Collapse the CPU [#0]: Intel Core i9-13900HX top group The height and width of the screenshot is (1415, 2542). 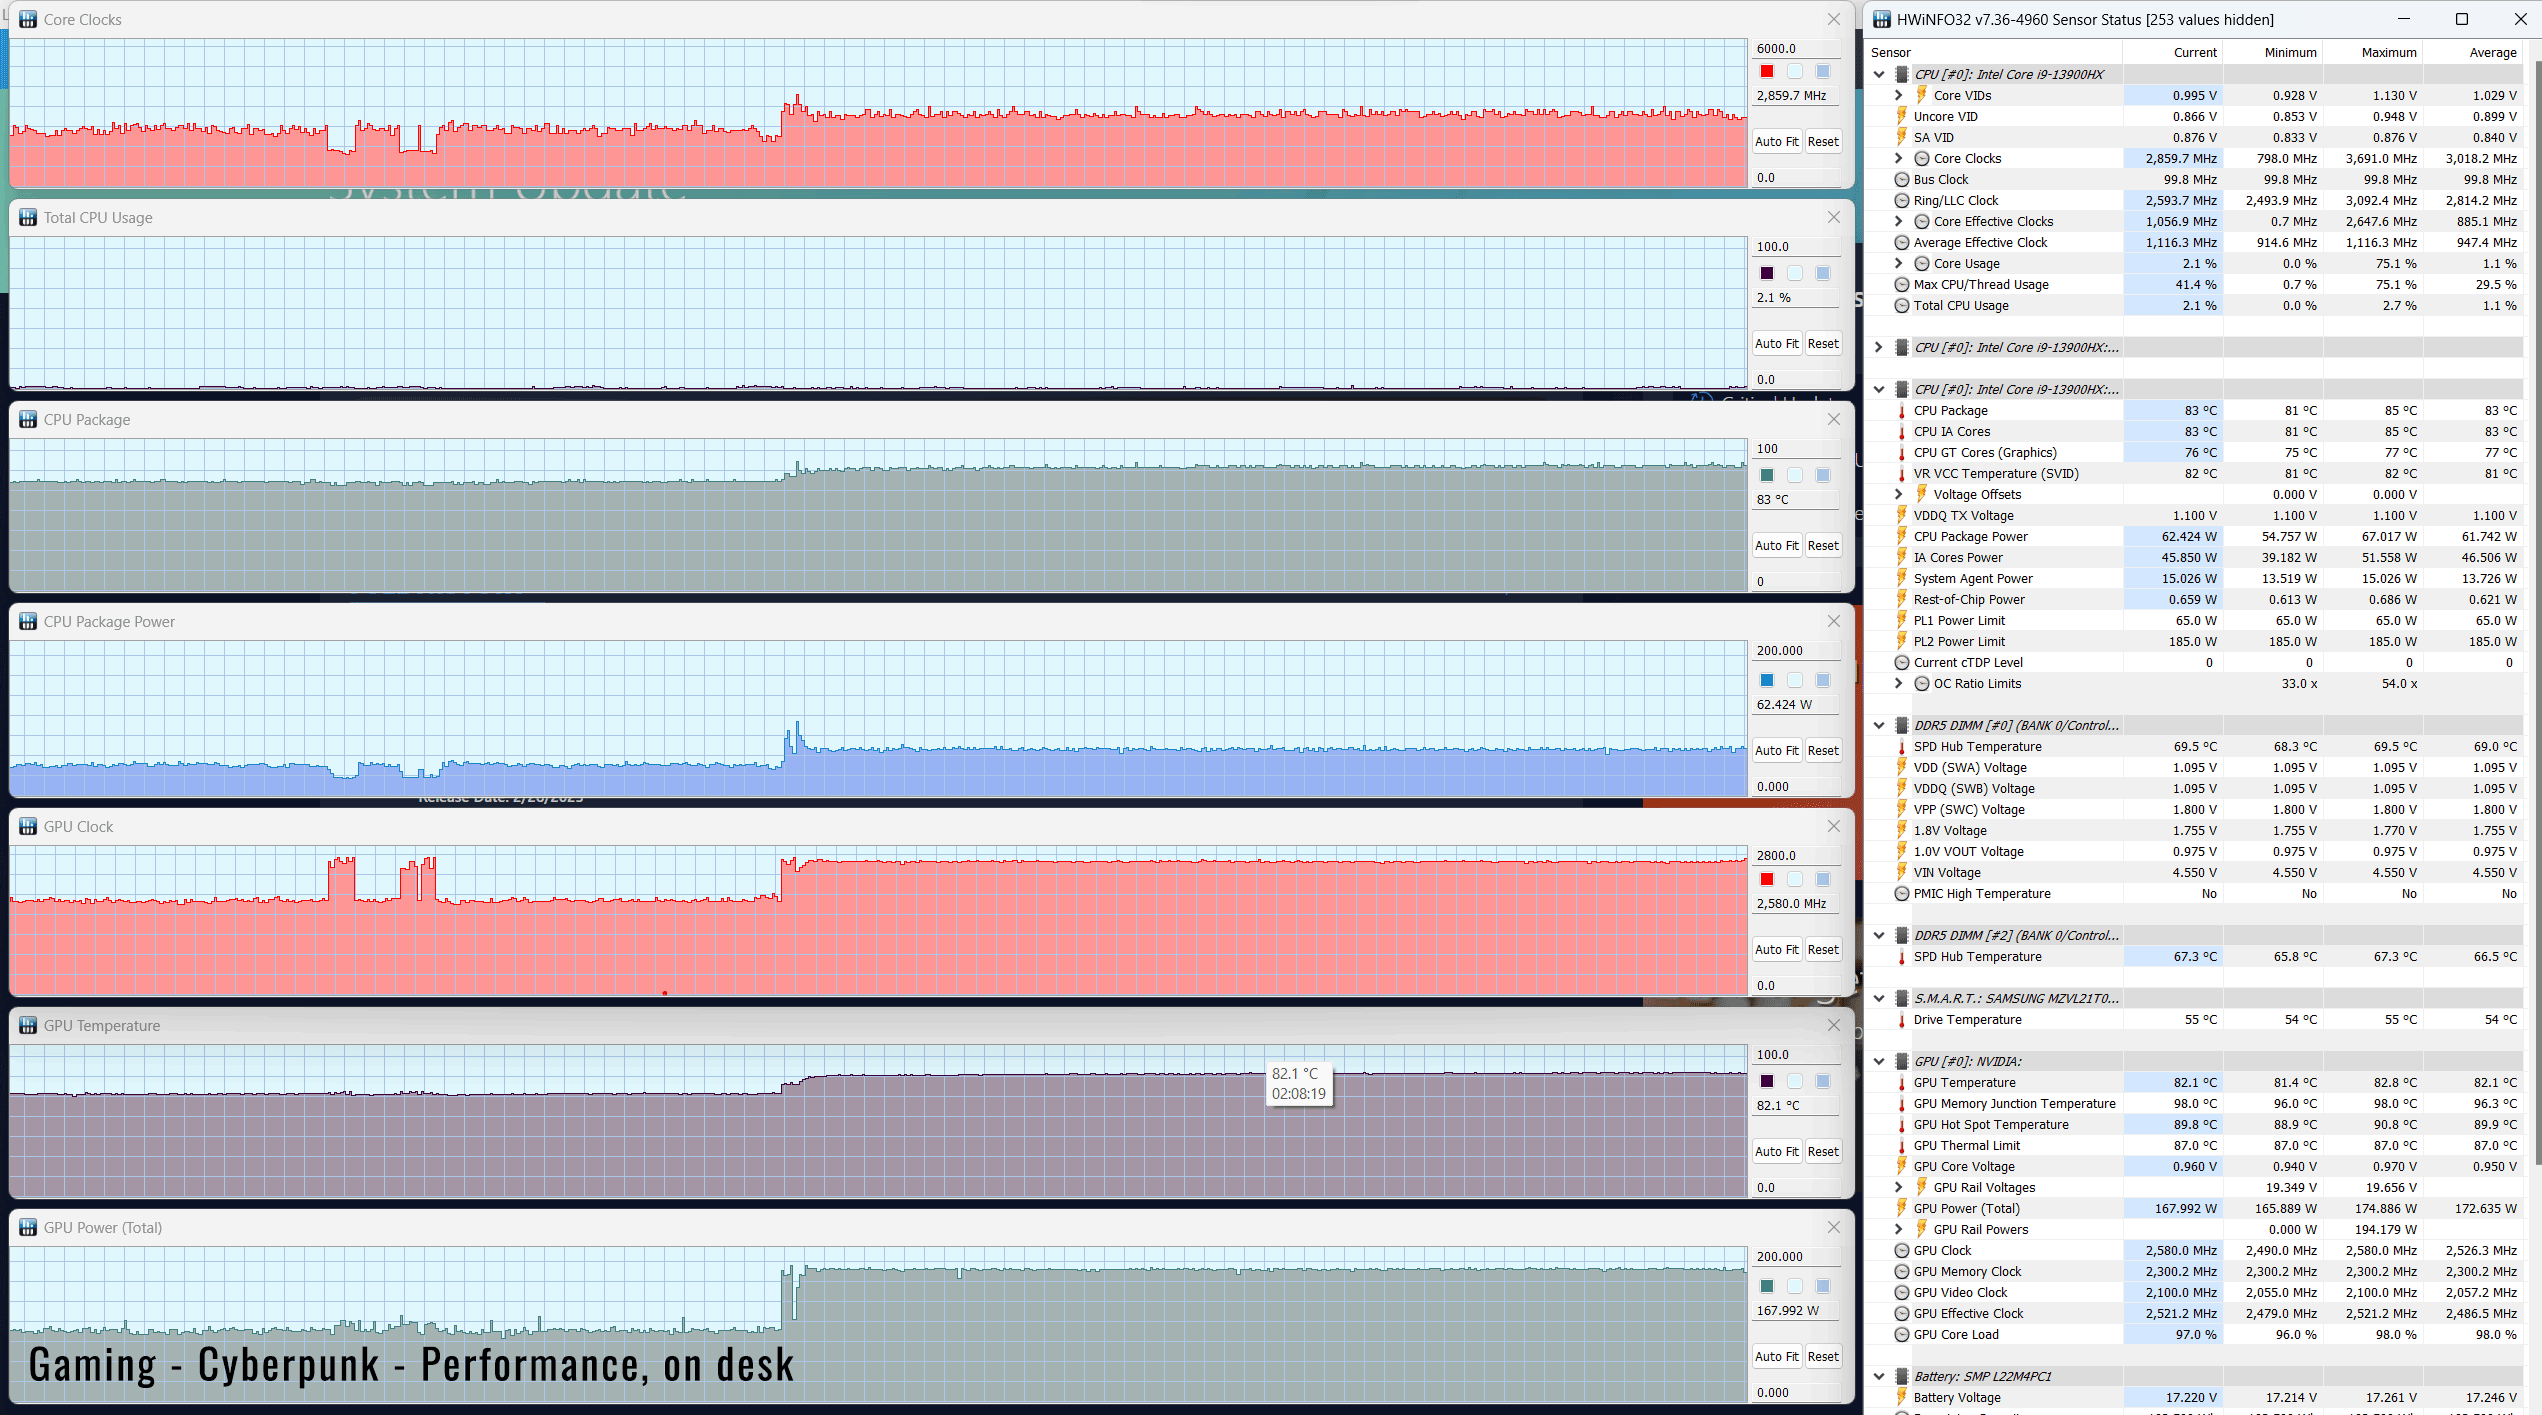click(1879, 74)
